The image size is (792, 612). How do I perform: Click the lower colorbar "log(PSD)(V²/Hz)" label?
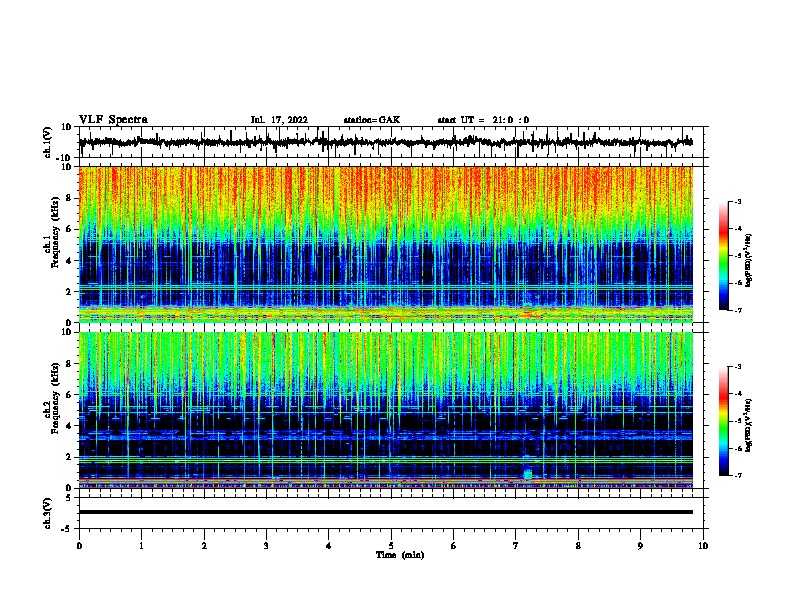(748, 425)
